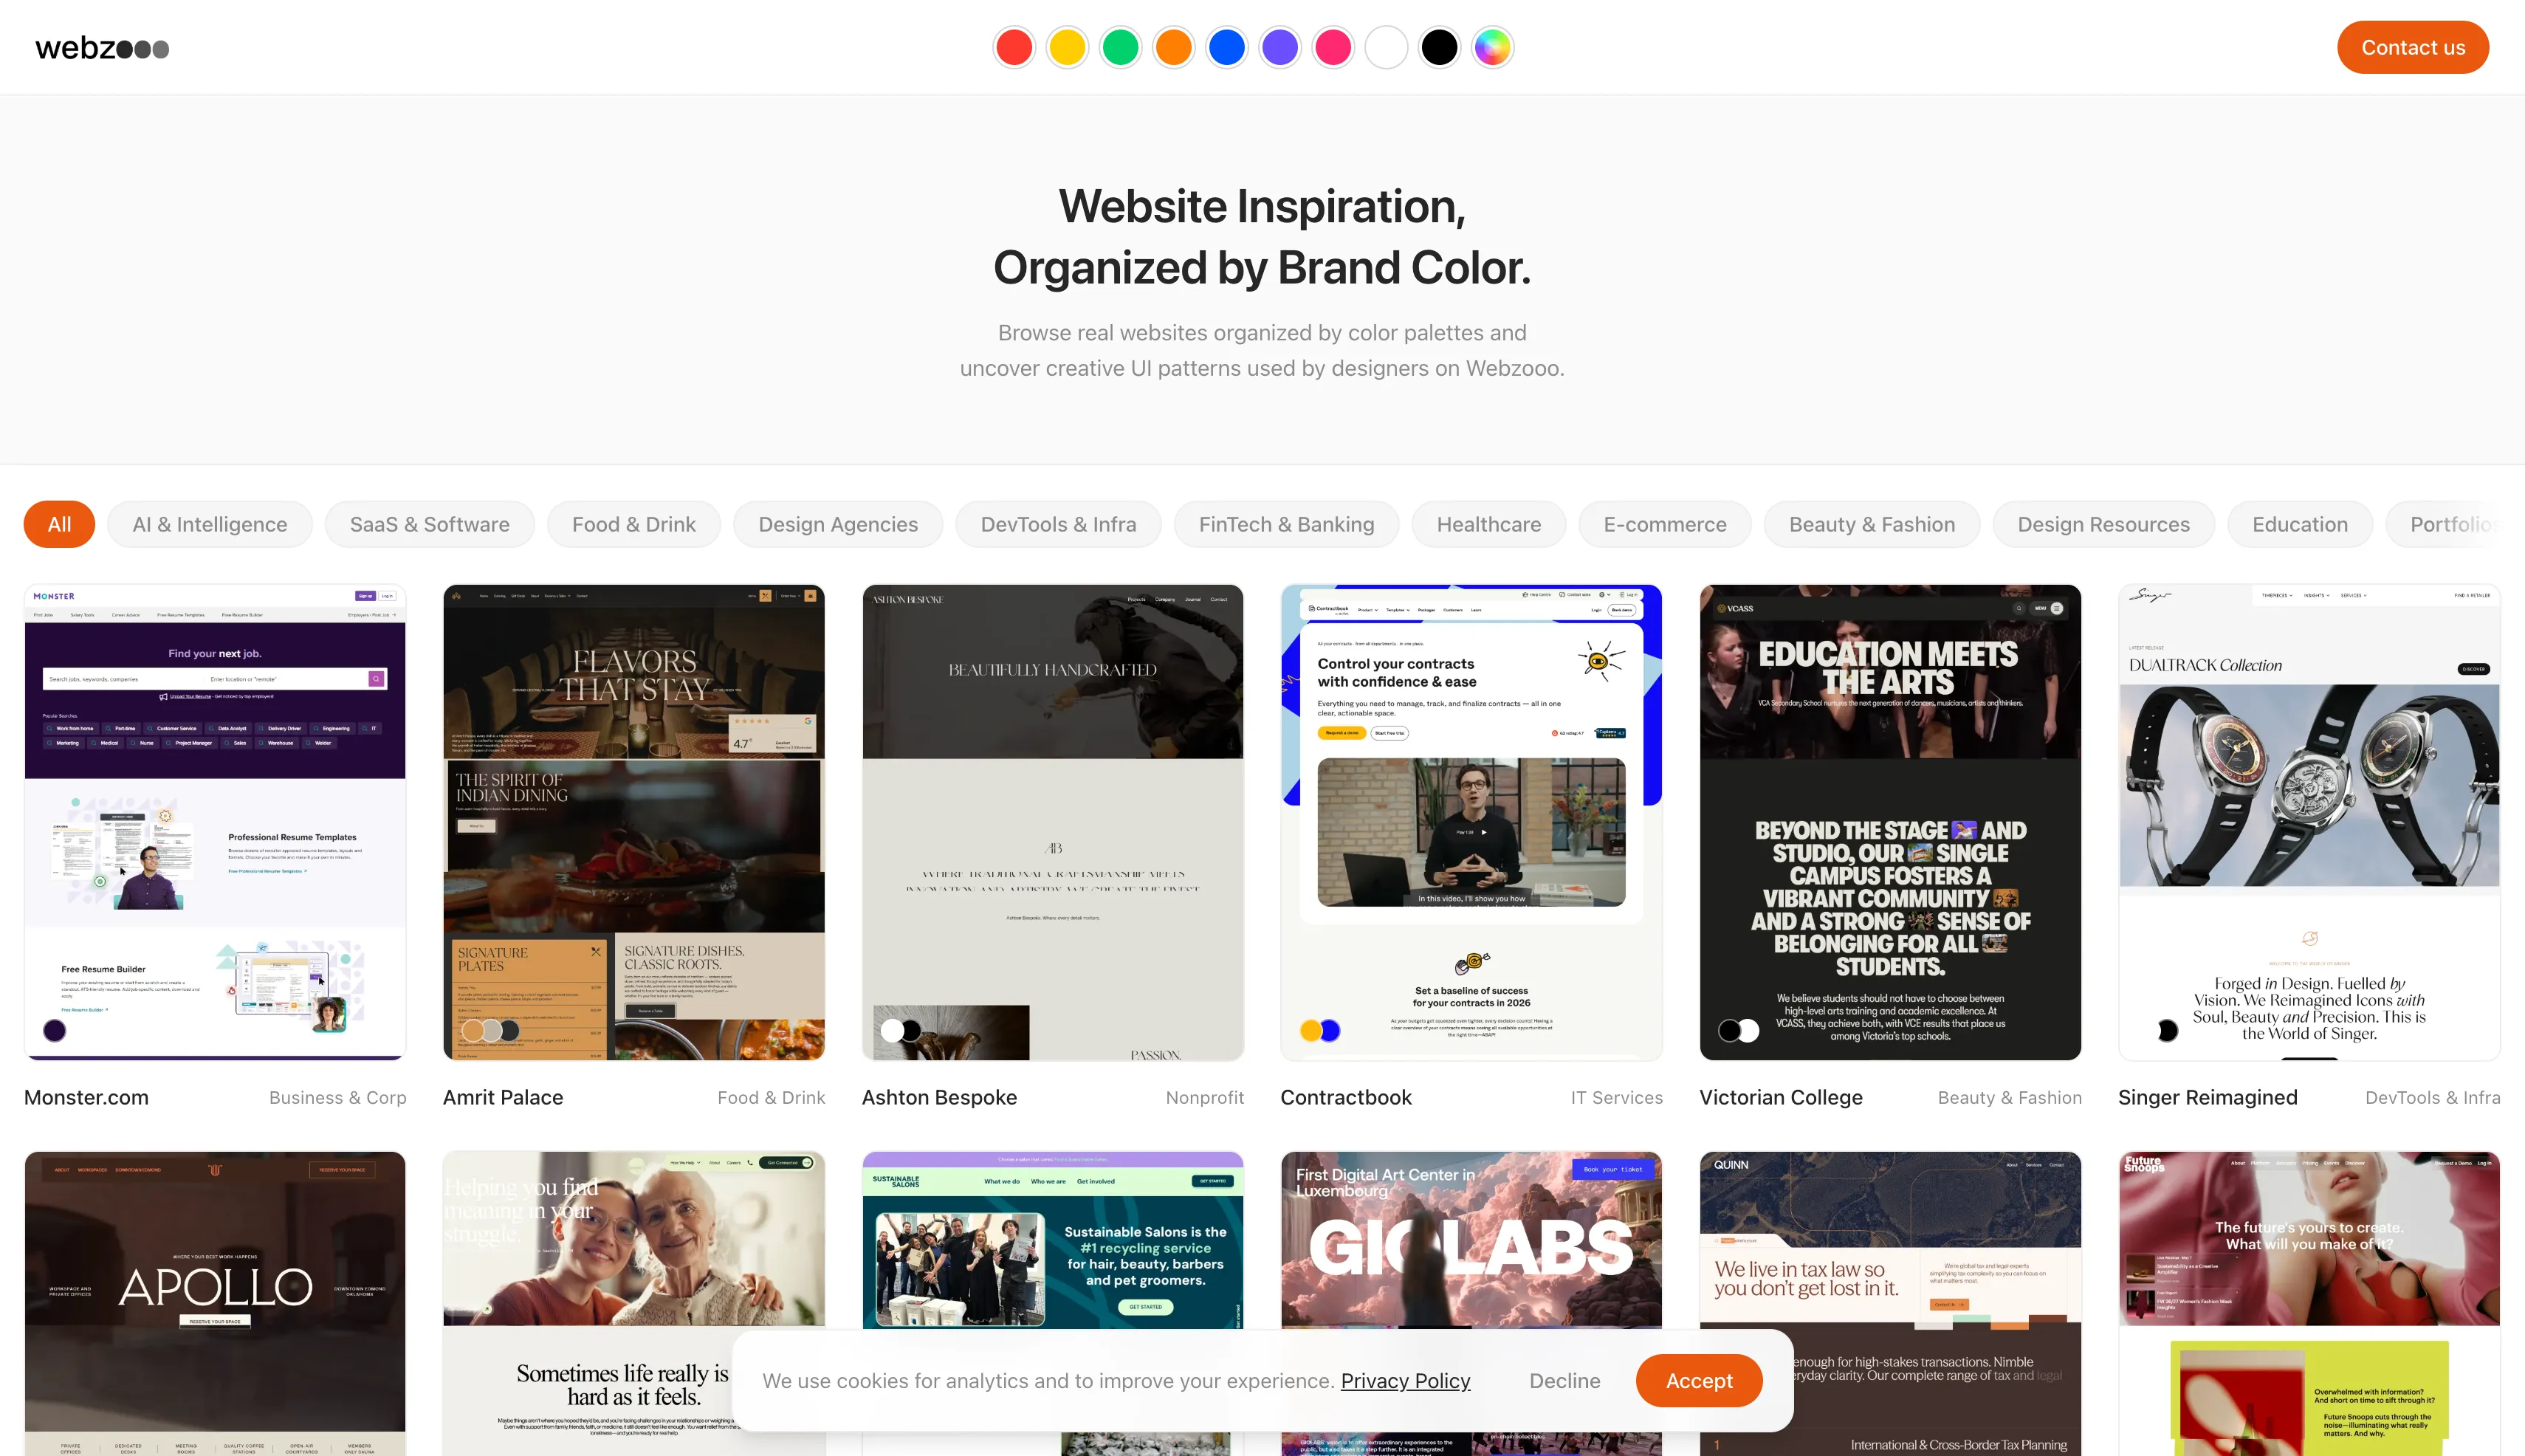
Task: Click the webzooo logo
Action: (102, 48)
